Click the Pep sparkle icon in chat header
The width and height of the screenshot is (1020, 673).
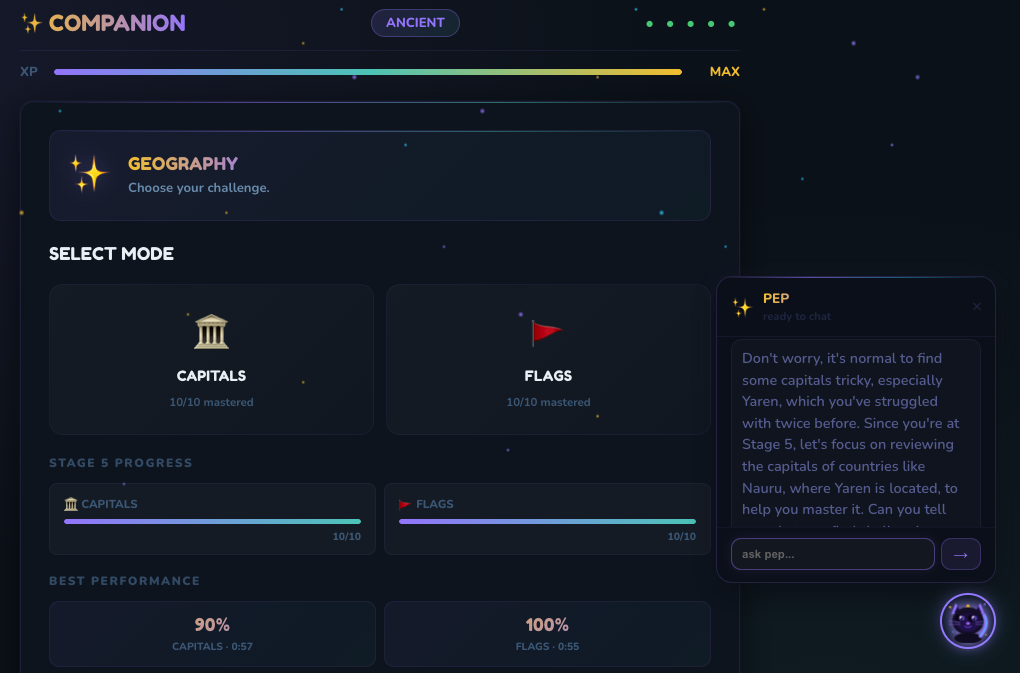[x=741, y=307]
